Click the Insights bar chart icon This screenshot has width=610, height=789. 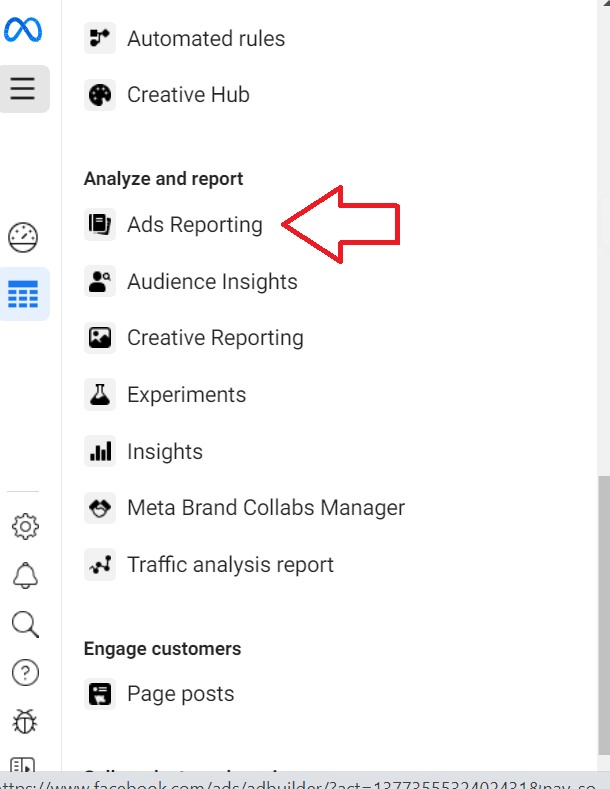[100, 451]
